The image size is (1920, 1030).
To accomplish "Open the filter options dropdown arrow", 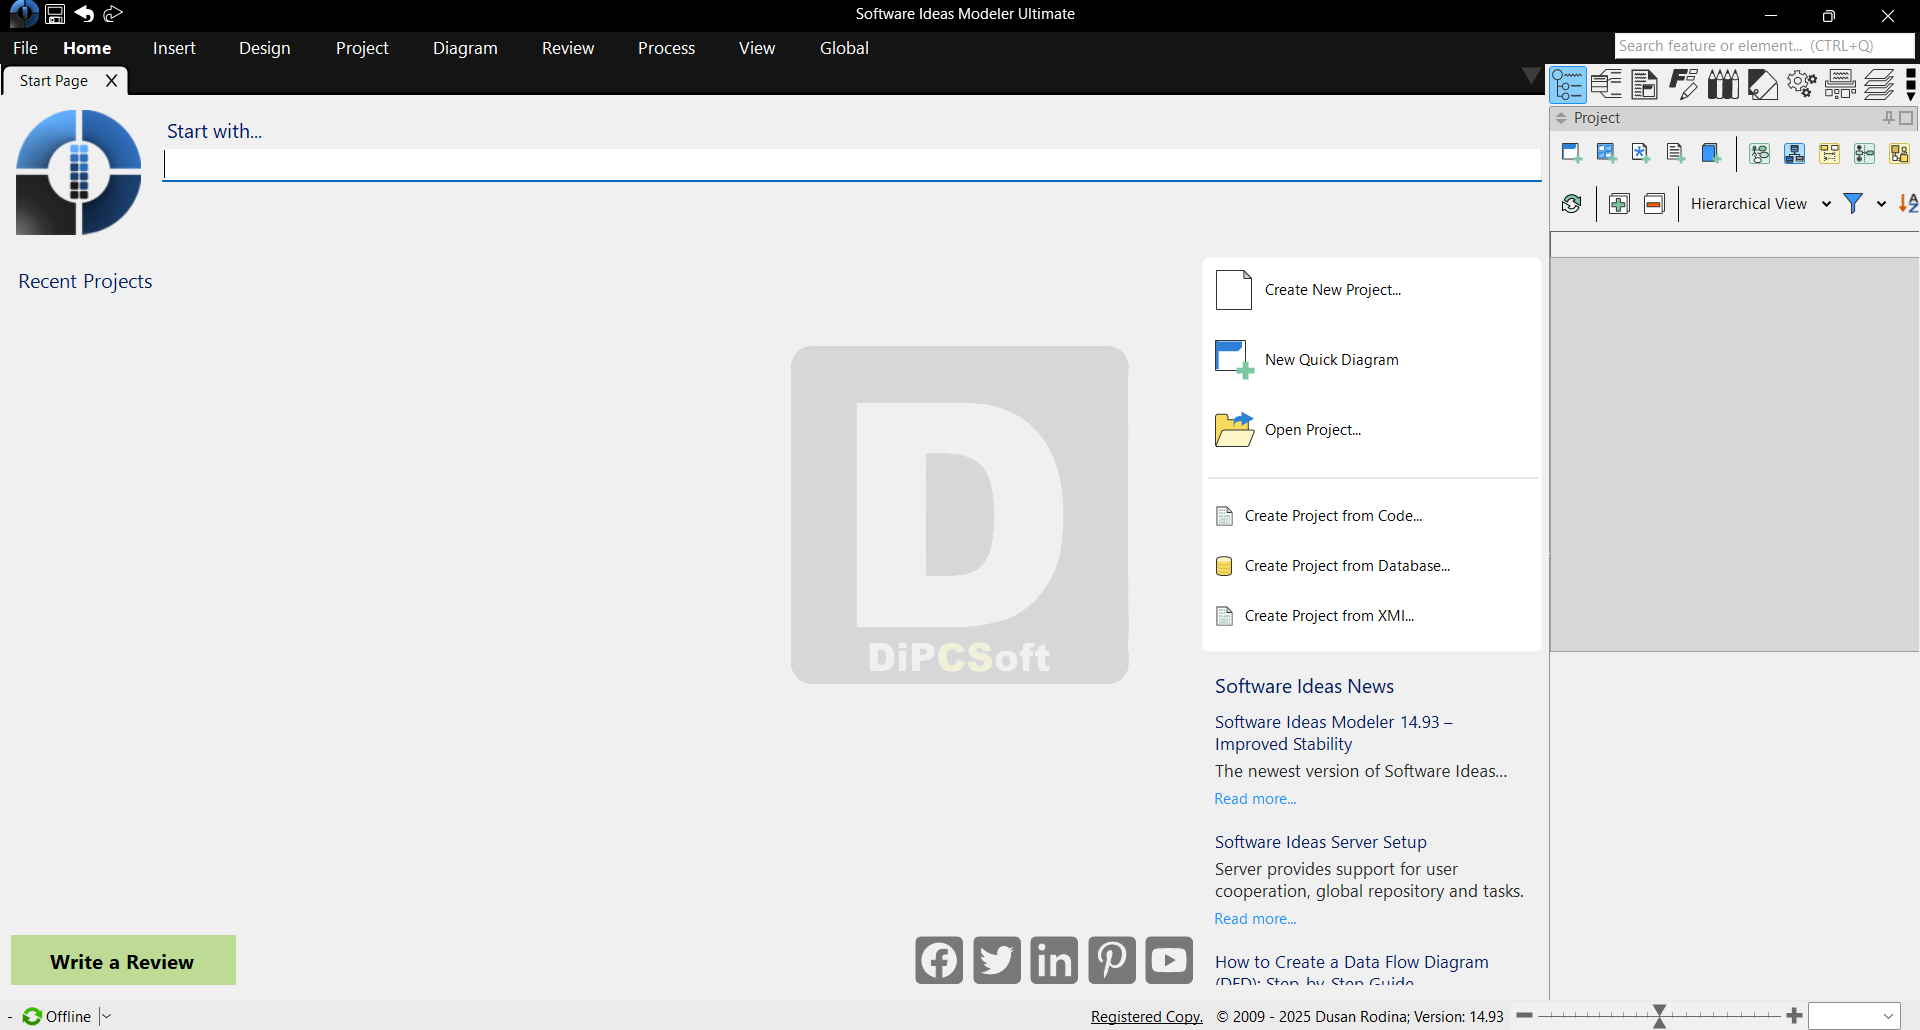I will [1881, 204].
